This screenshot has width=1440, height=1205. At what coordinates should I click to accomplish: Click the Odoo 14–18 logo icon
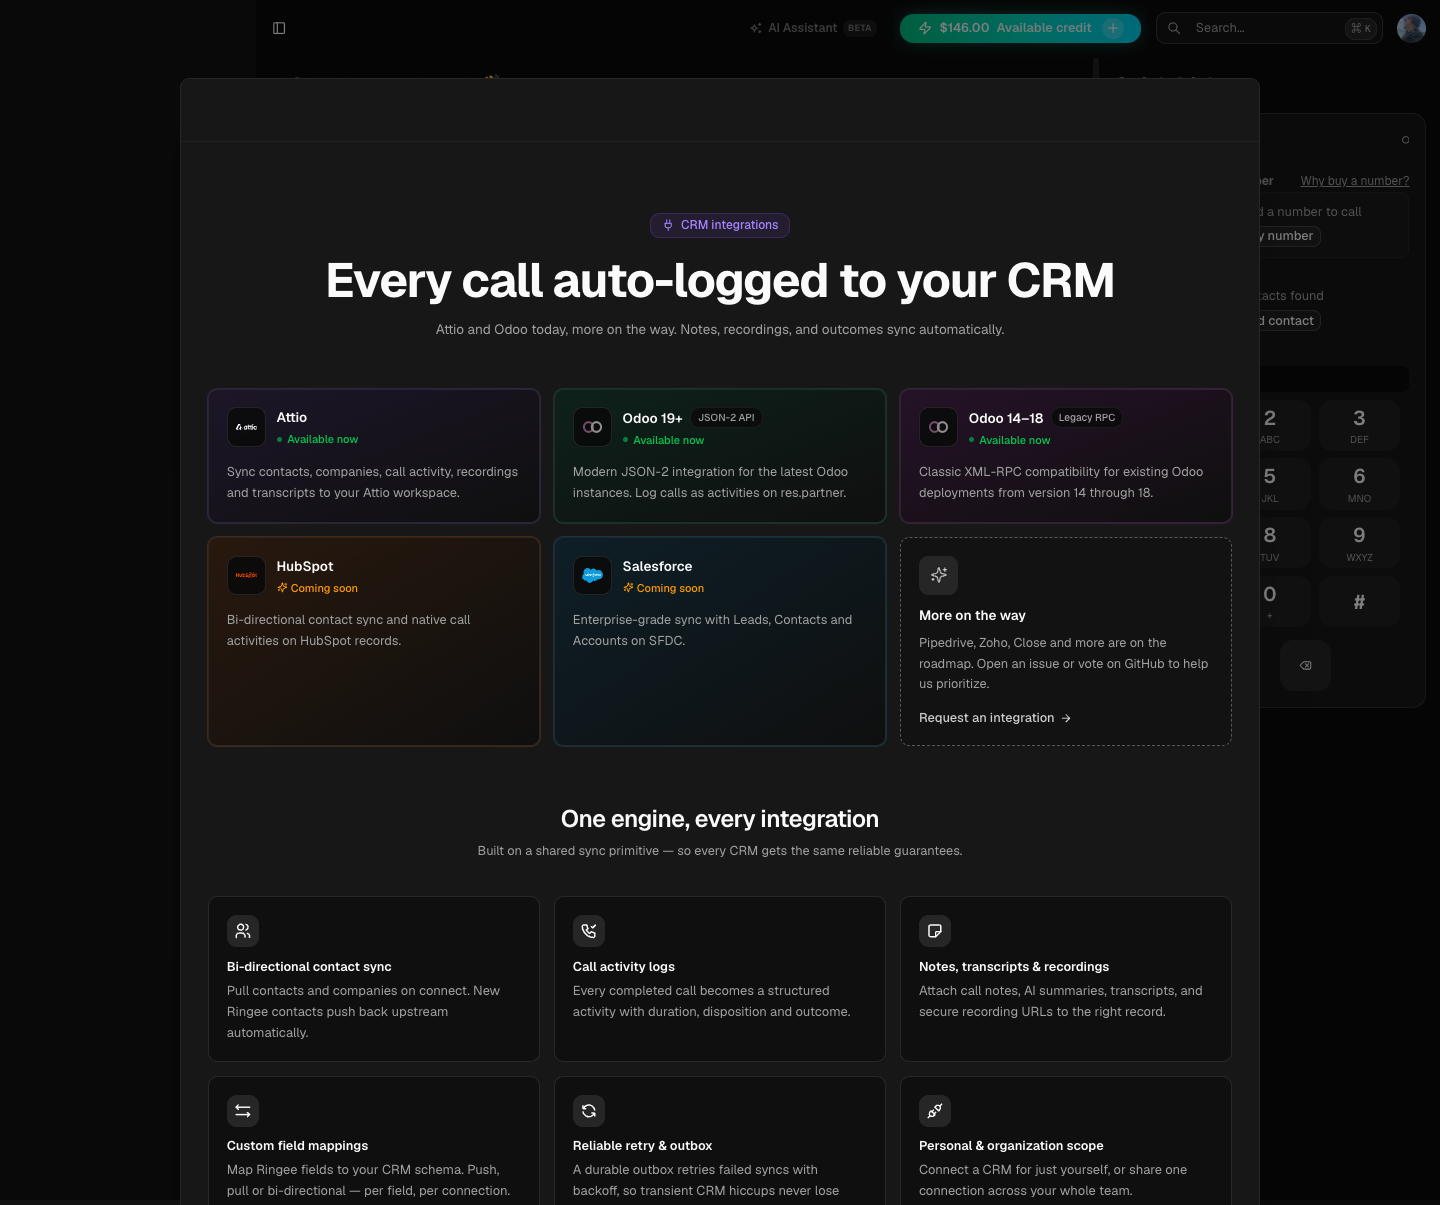(938, 427)
